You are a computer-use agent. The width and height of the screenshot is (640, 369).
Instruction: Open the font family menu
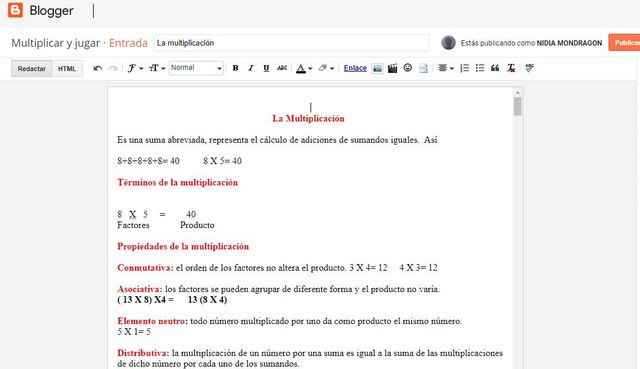click(135, 68)
